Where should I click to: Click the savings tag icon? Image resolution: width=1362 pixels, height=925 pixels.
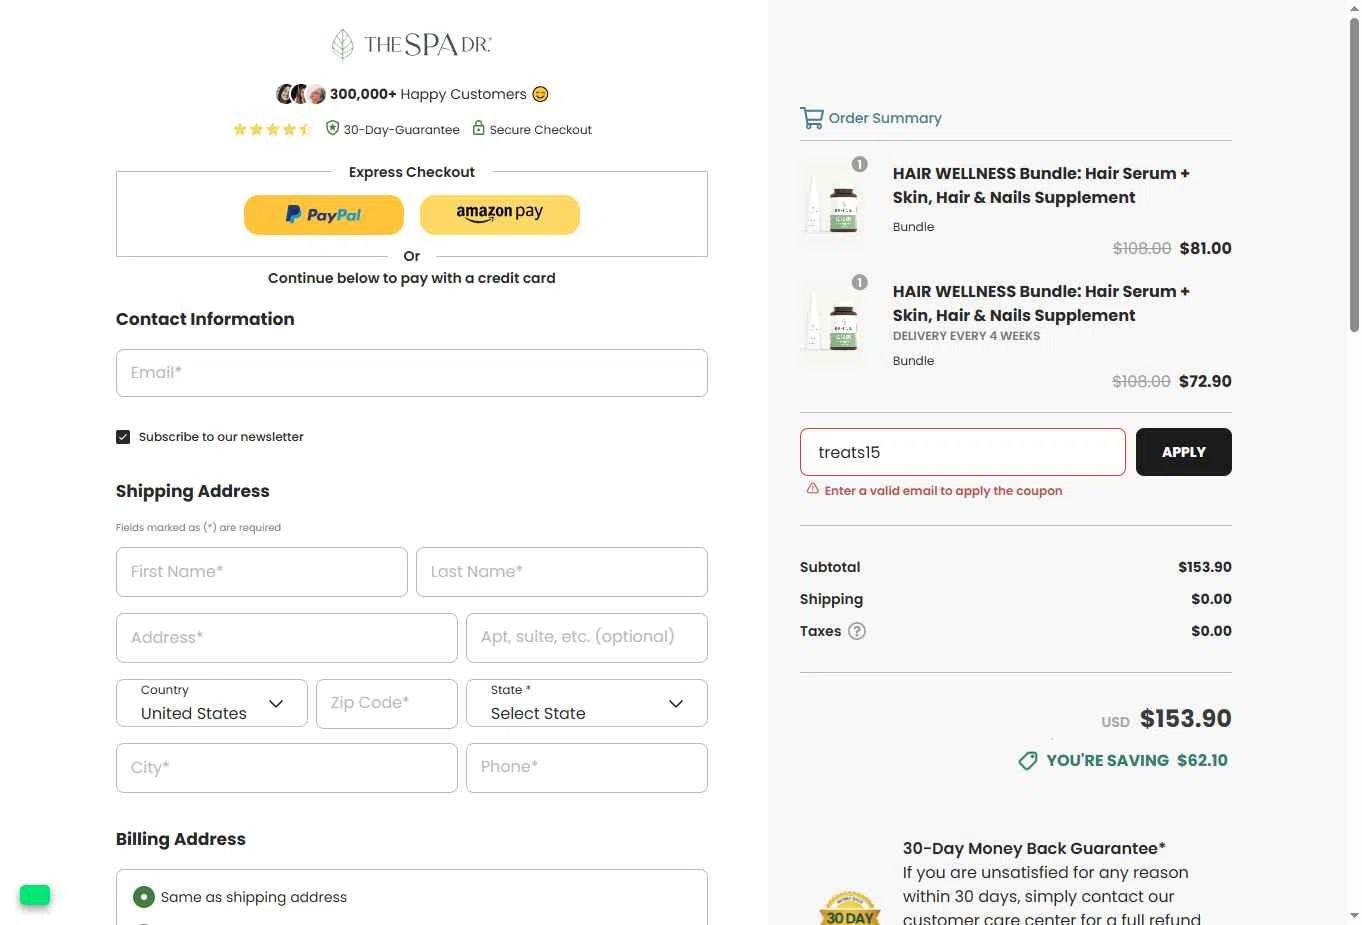coord(1028,761)
